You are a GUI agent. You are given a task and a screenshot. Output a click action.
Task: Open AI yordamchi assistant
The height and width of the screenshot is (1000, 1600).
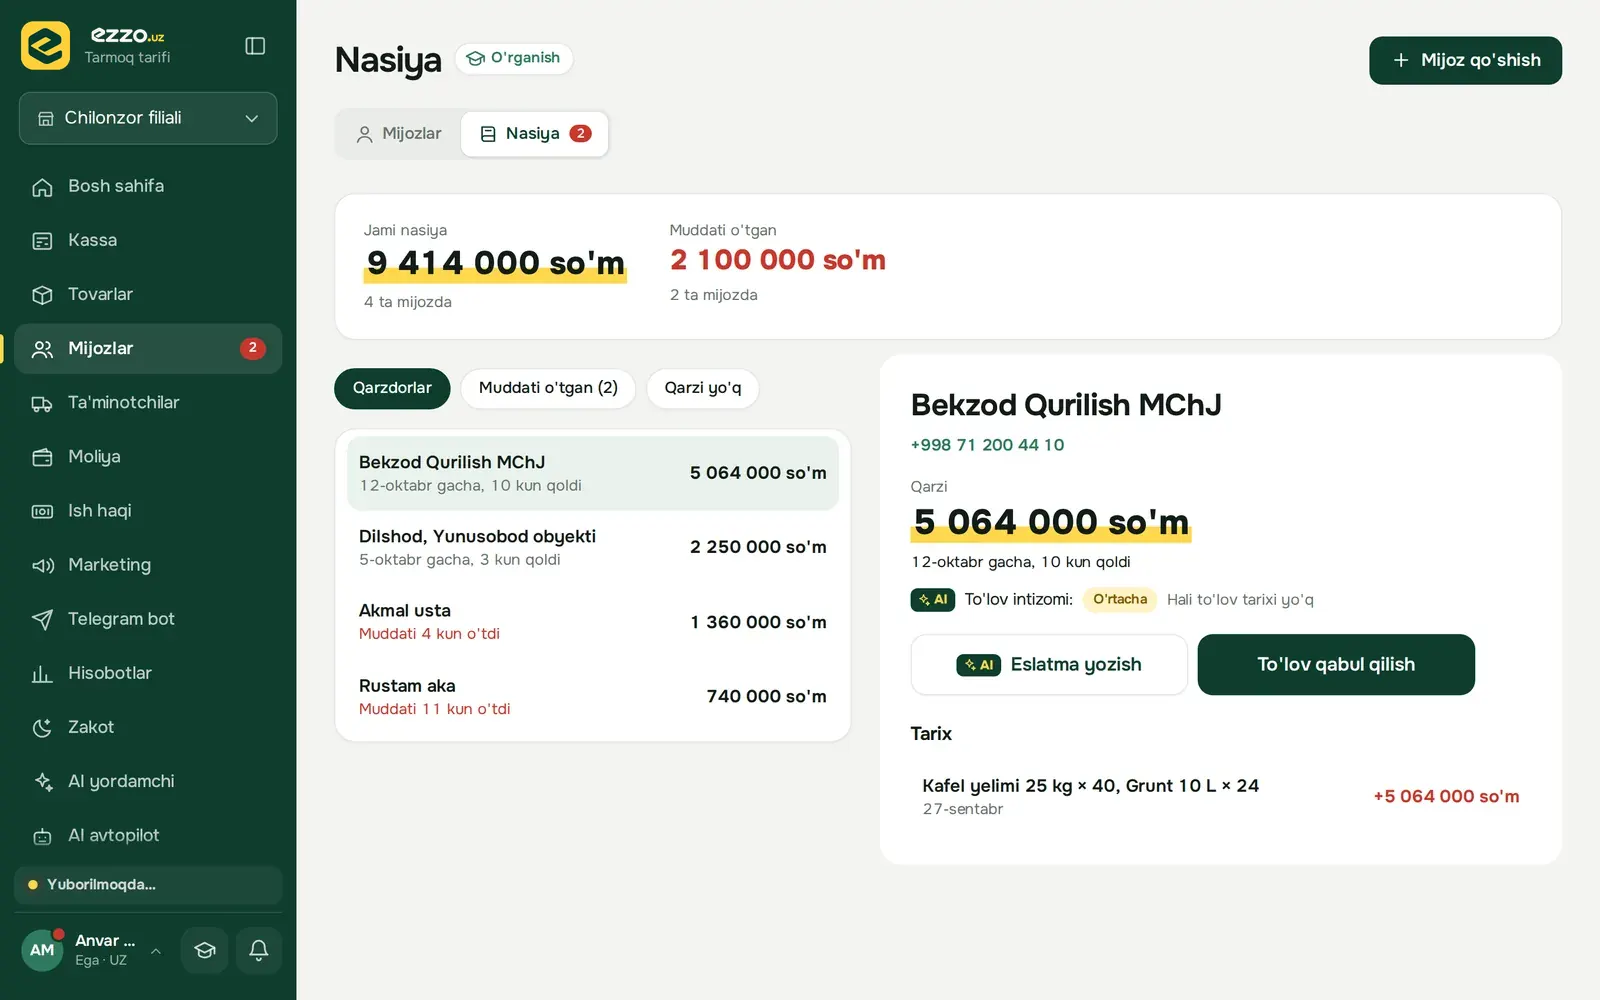[148, 781]
